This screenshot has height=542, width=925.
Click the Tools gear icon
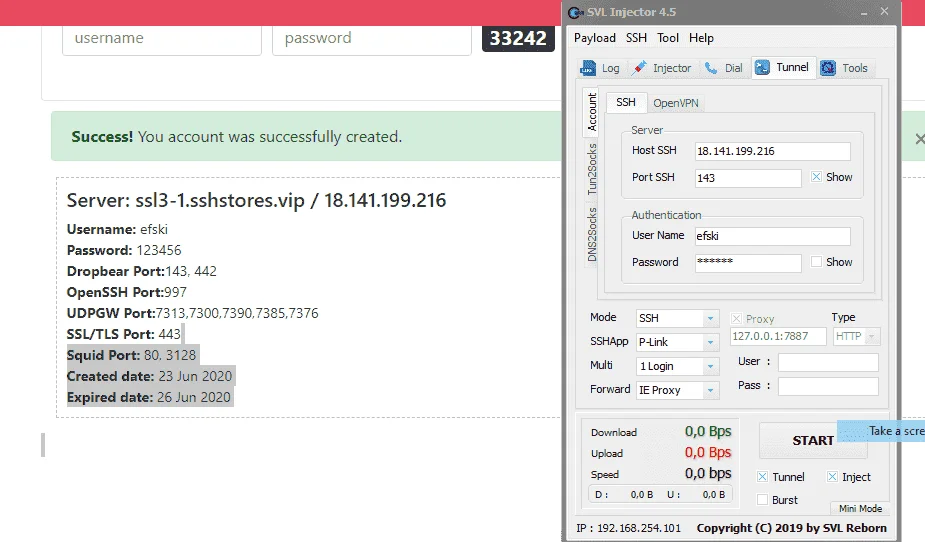tap(828, 68)
